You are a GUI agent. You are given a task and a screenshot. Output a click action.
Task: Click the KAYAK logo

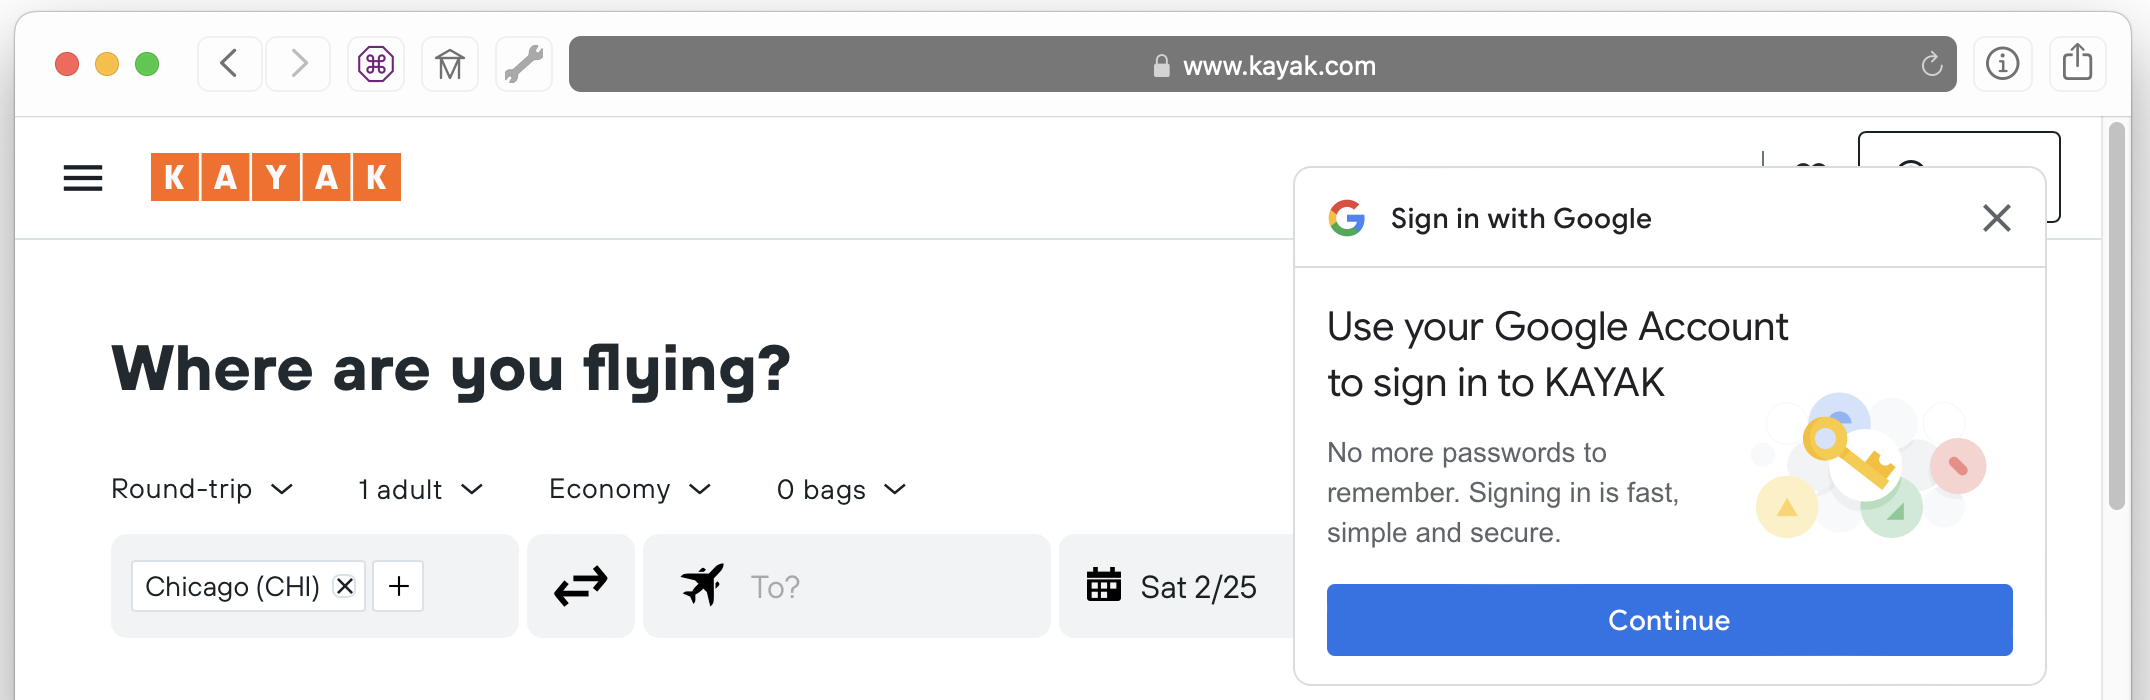coord(276,177)
